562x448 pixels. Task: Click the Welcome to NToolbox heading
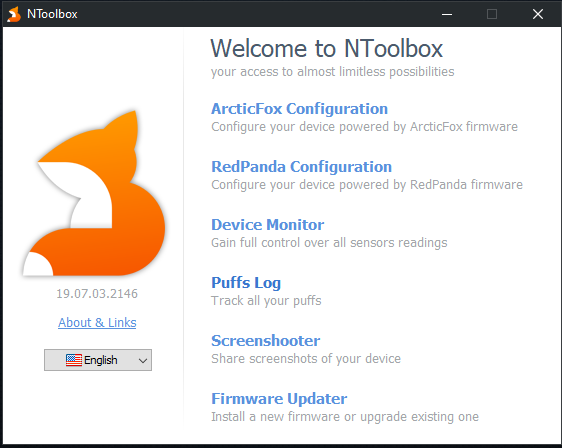tap(327, 48)
